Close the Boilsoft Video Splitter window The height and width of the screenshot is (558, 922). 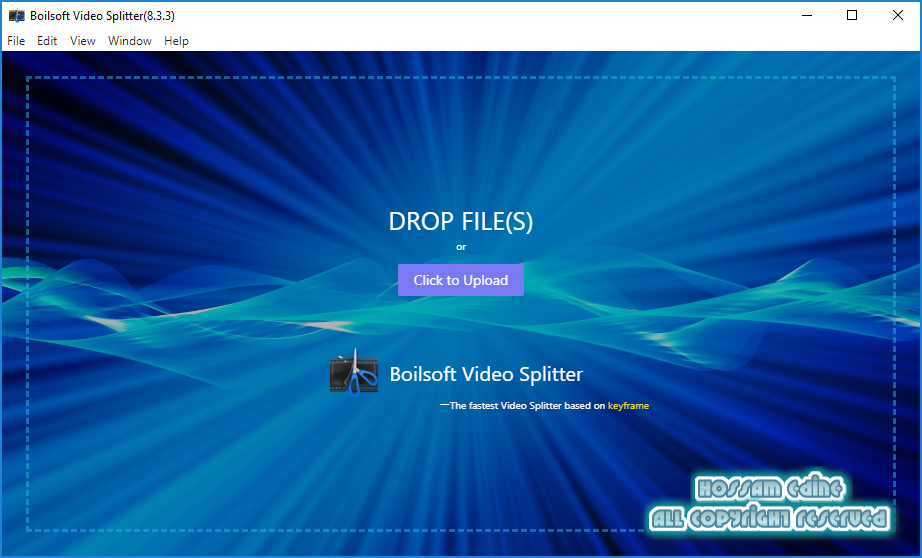[897, 15]
